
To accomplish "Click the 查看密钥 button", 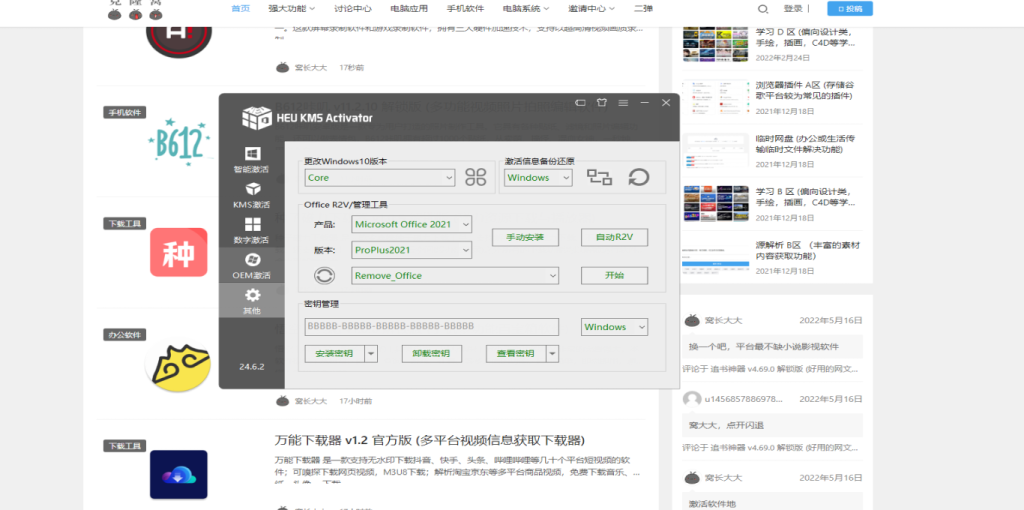I will [x=516, y=353].
